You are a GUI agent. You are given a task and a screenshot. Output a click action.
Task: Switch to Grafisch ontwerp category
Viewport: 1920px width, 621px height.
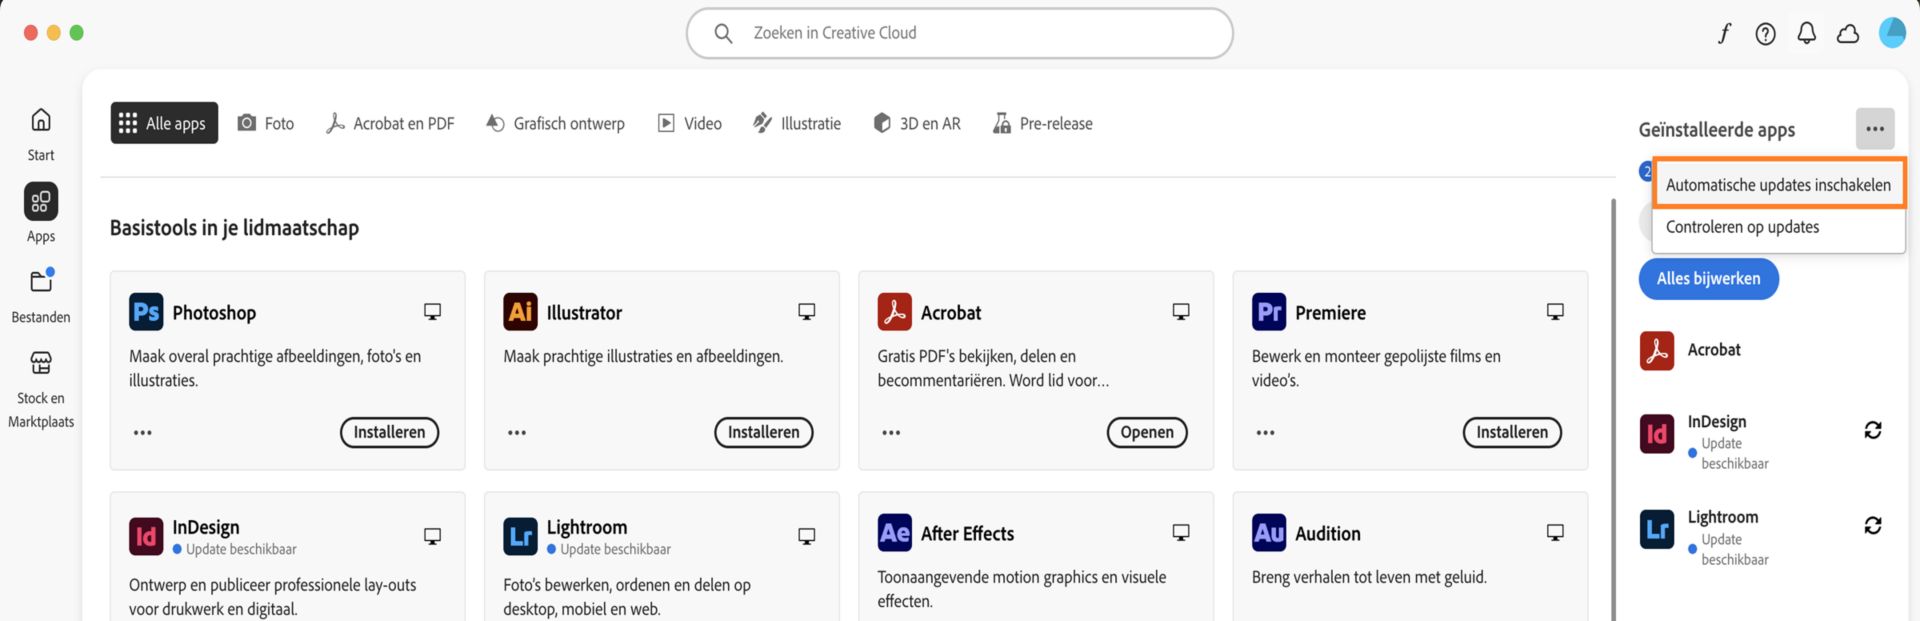[556, 123]
